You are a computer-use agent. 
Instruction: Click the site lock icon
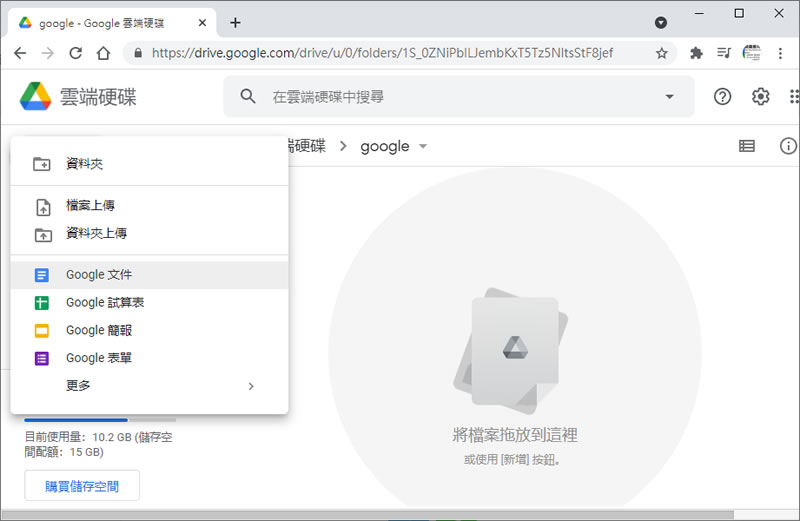(x=138, y=53)
